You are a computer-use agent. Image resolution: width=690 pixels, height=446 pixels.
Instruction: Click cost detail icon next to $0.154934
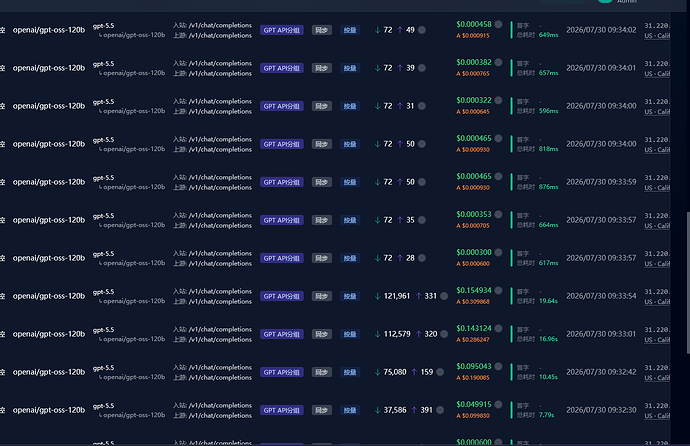pyautogui.click(x=498, y=290)
